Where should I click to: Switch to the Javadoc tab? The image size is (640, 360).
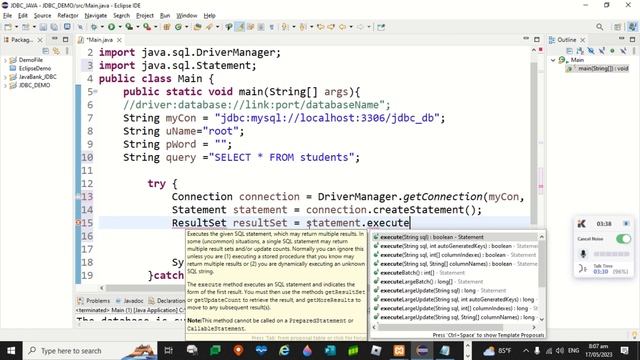129,301
